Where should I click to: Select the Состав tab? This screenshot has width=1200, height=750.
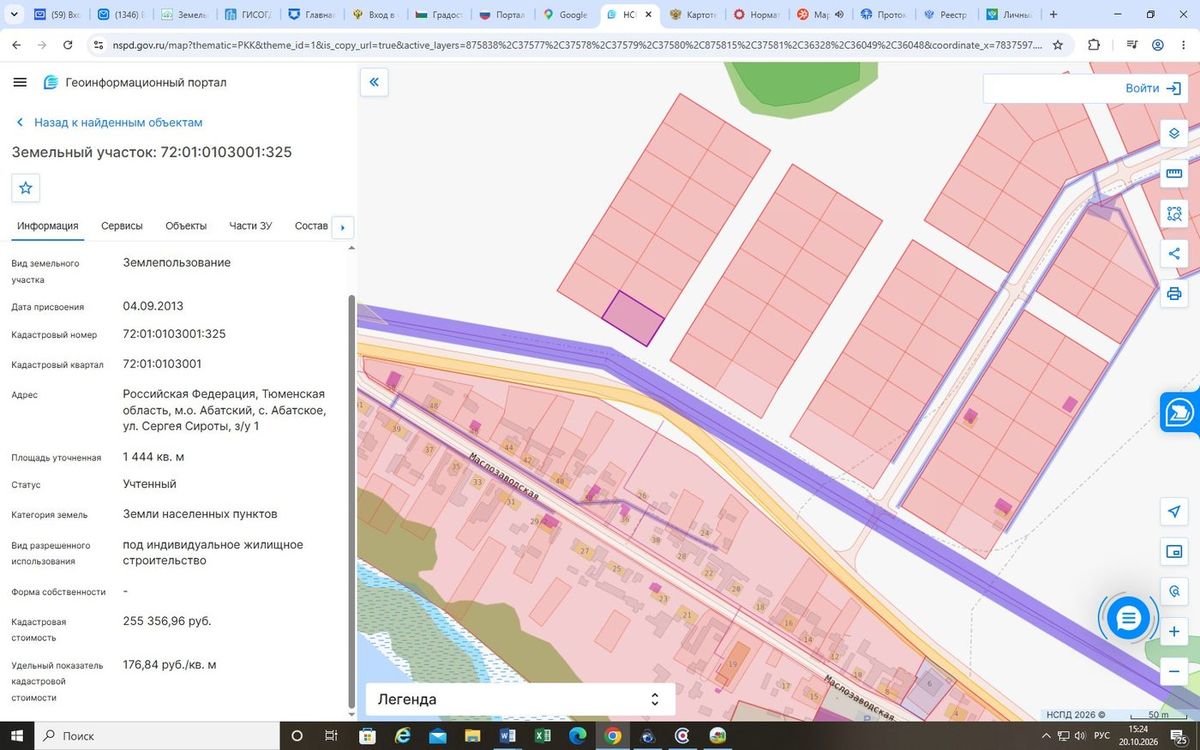click(x=311, y=226)
